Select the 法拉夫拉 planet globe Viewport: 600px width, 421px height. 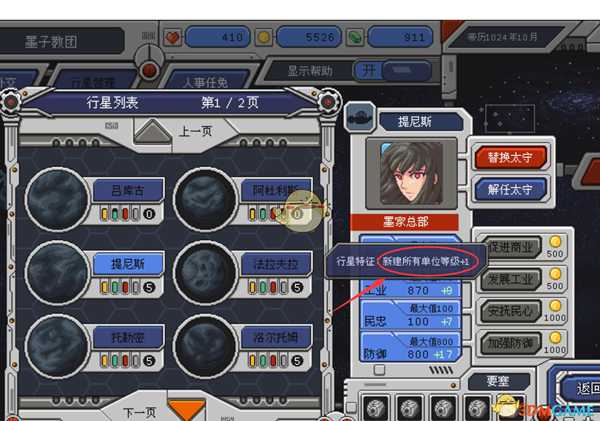click(x=205, y=273)
